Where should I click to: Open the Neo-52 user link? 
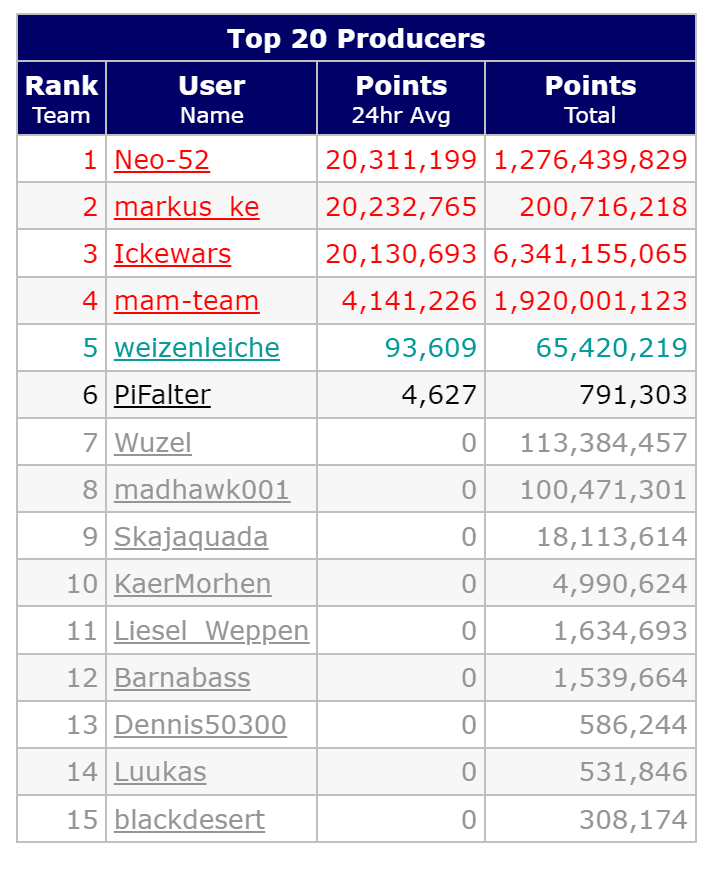162,160
